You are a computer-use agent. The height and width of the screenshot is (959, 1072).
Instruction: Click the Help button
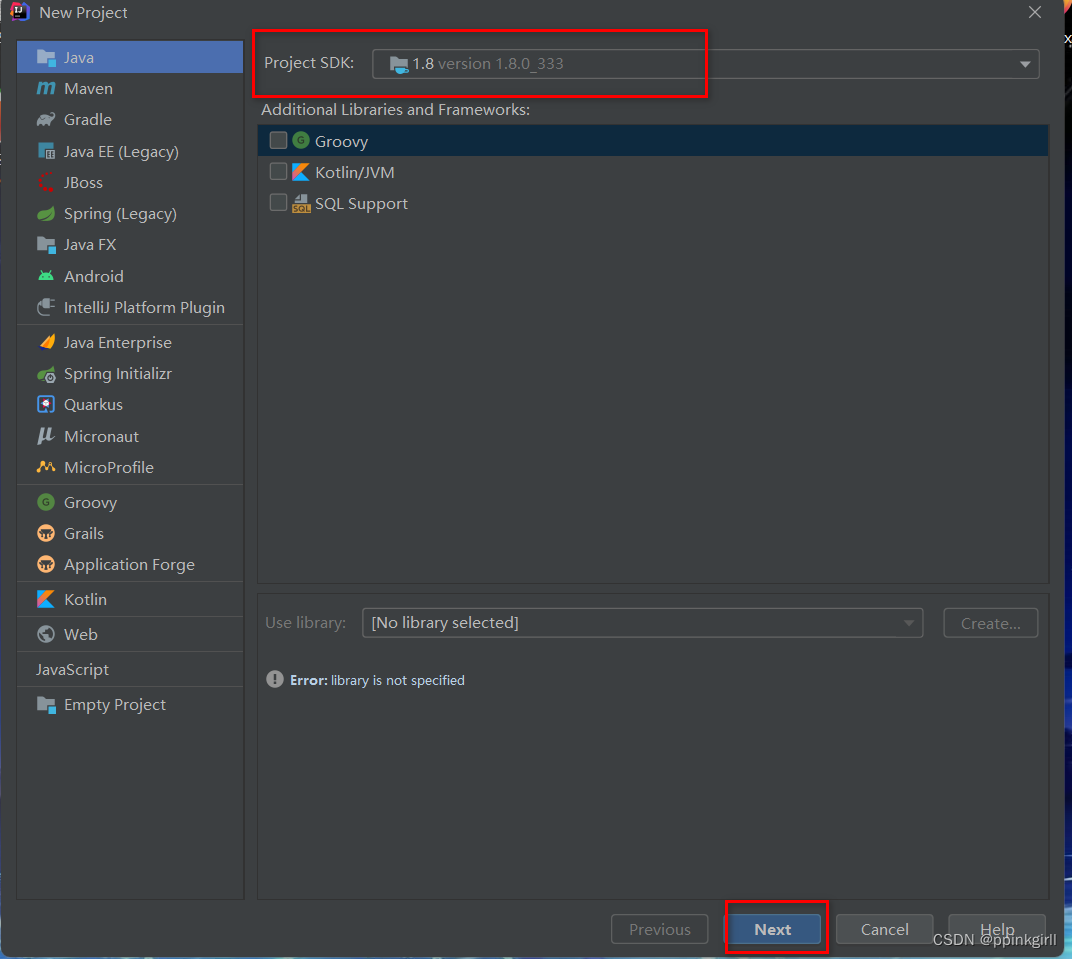[997, 930]
